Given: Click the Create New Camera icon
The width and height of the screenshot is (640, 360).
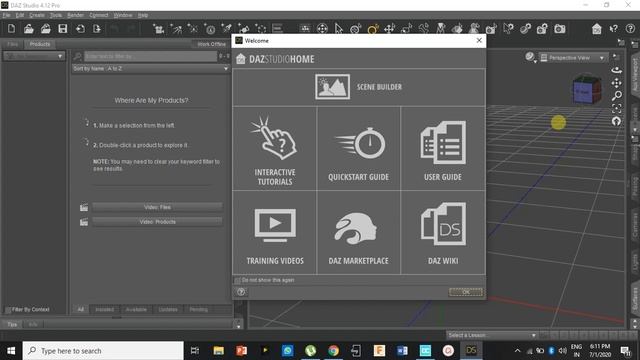Looking at the screenshot, I should (x=159, y=29).
